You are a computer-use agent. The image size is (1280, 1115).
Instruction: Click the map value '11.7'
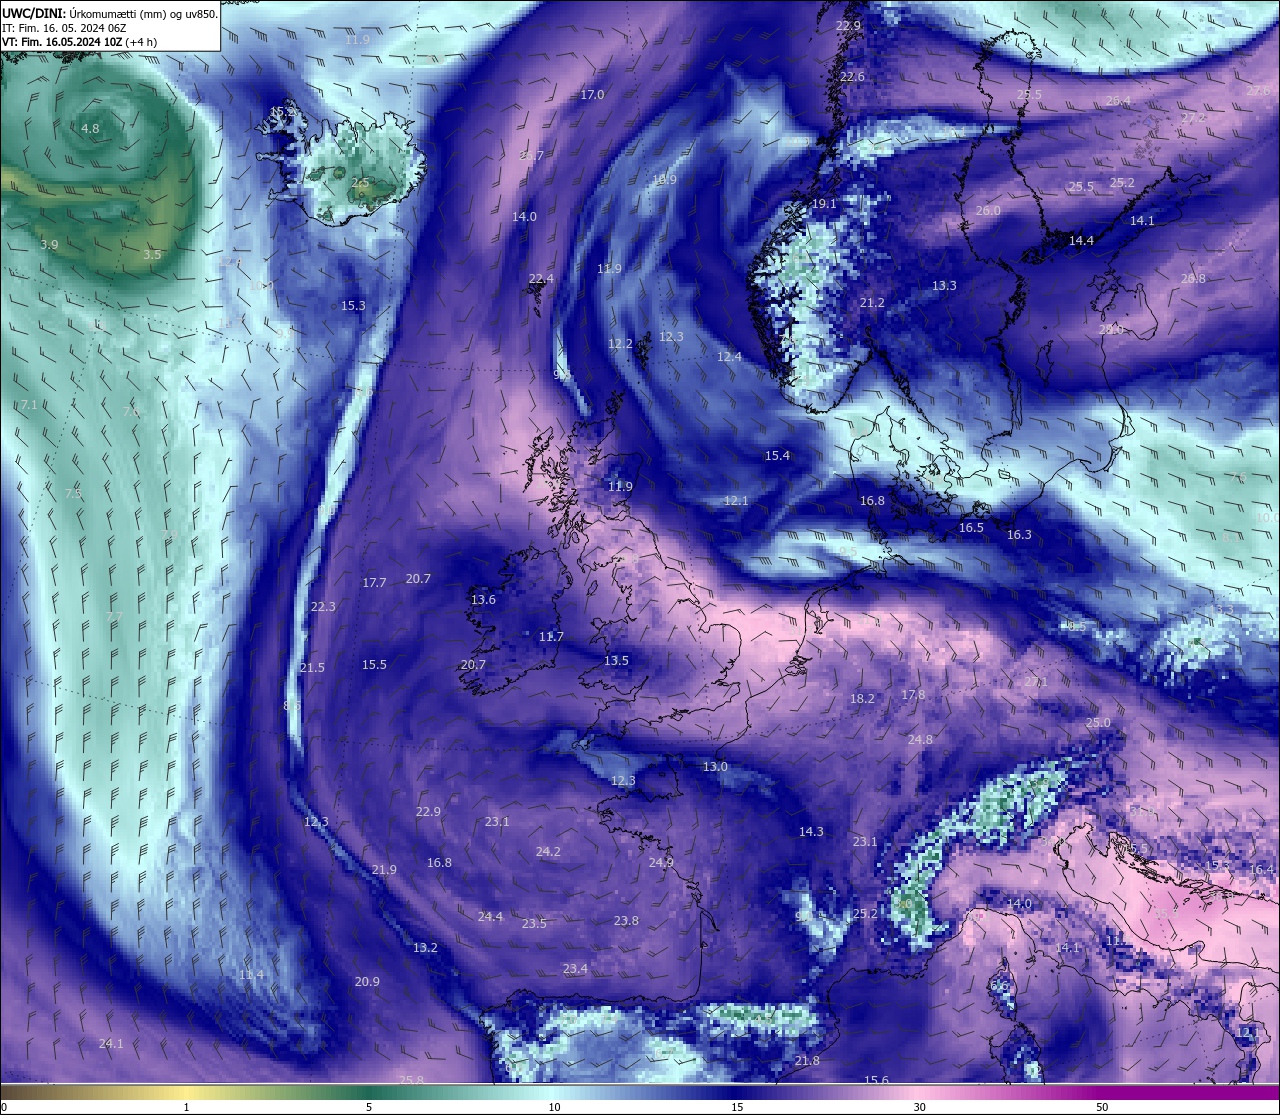551,636
